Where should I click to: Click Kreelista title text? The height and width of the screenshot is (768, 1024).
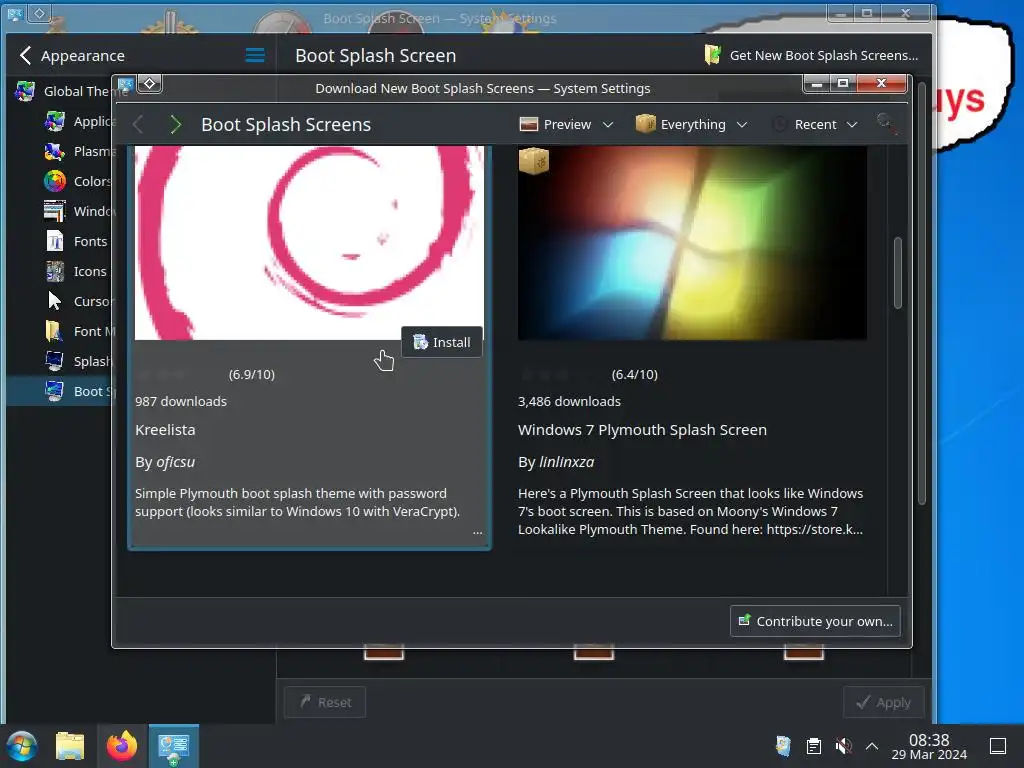(165, 430)
